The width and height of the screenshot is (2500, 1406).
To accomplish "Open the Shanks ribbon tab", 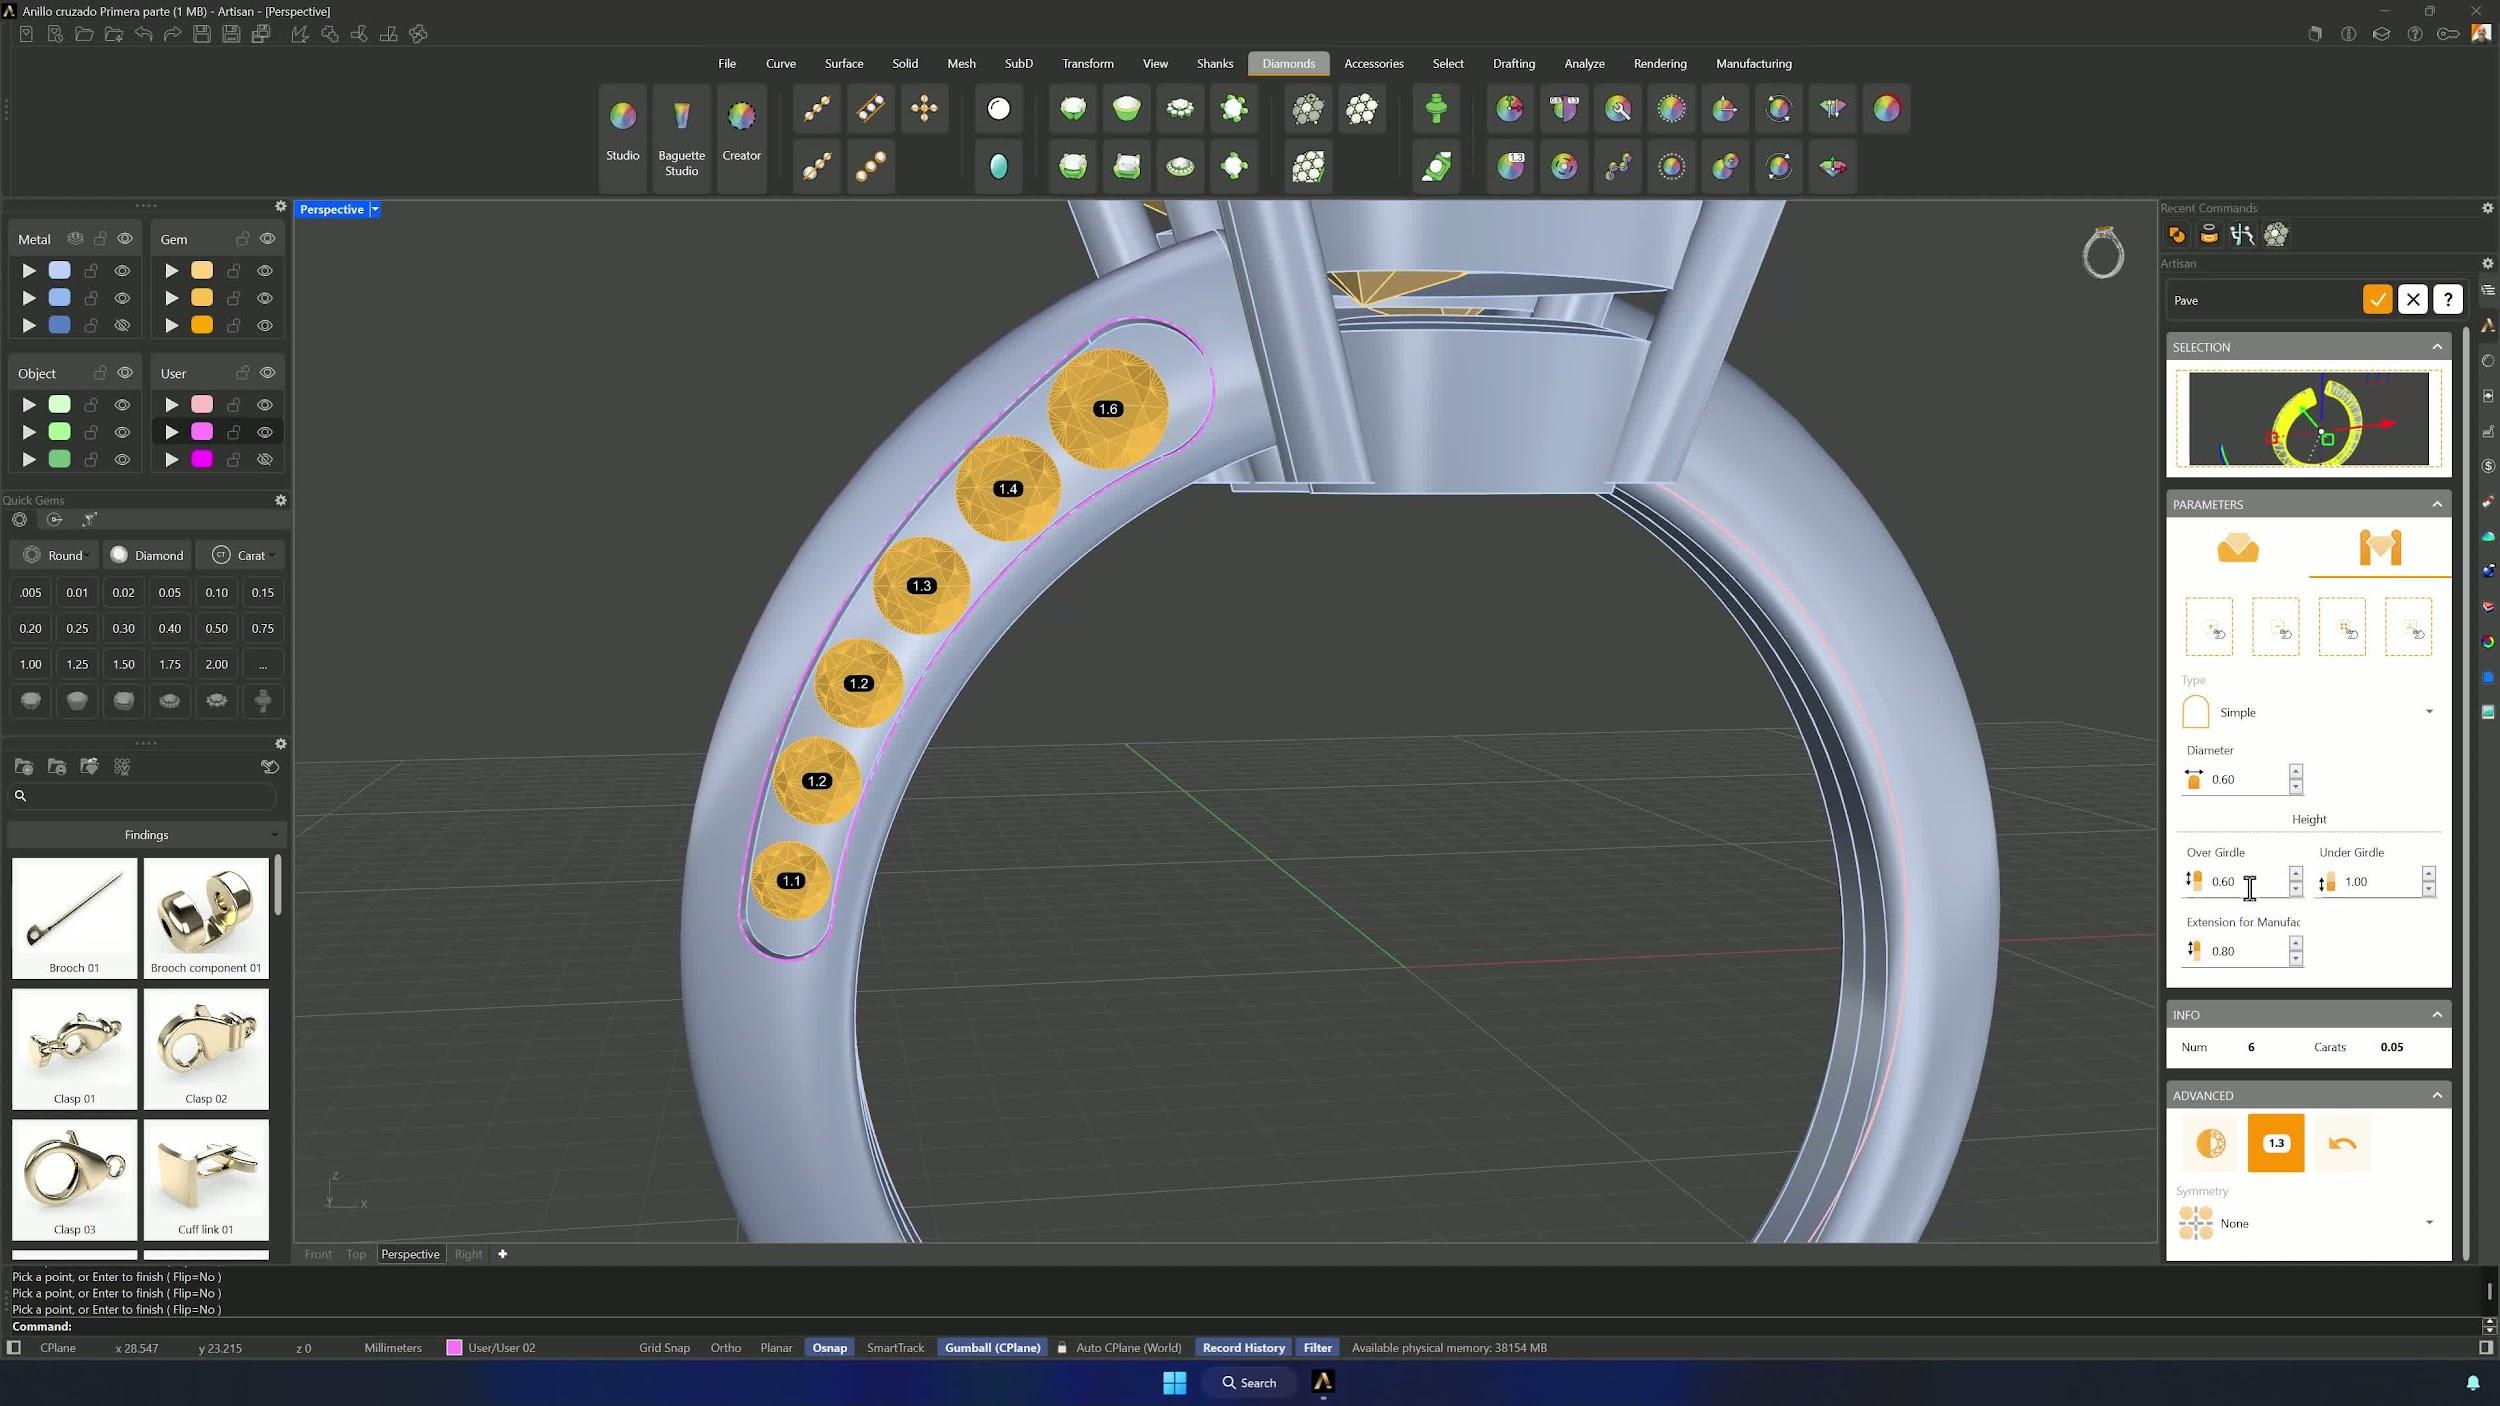I will pos(1214,63).
